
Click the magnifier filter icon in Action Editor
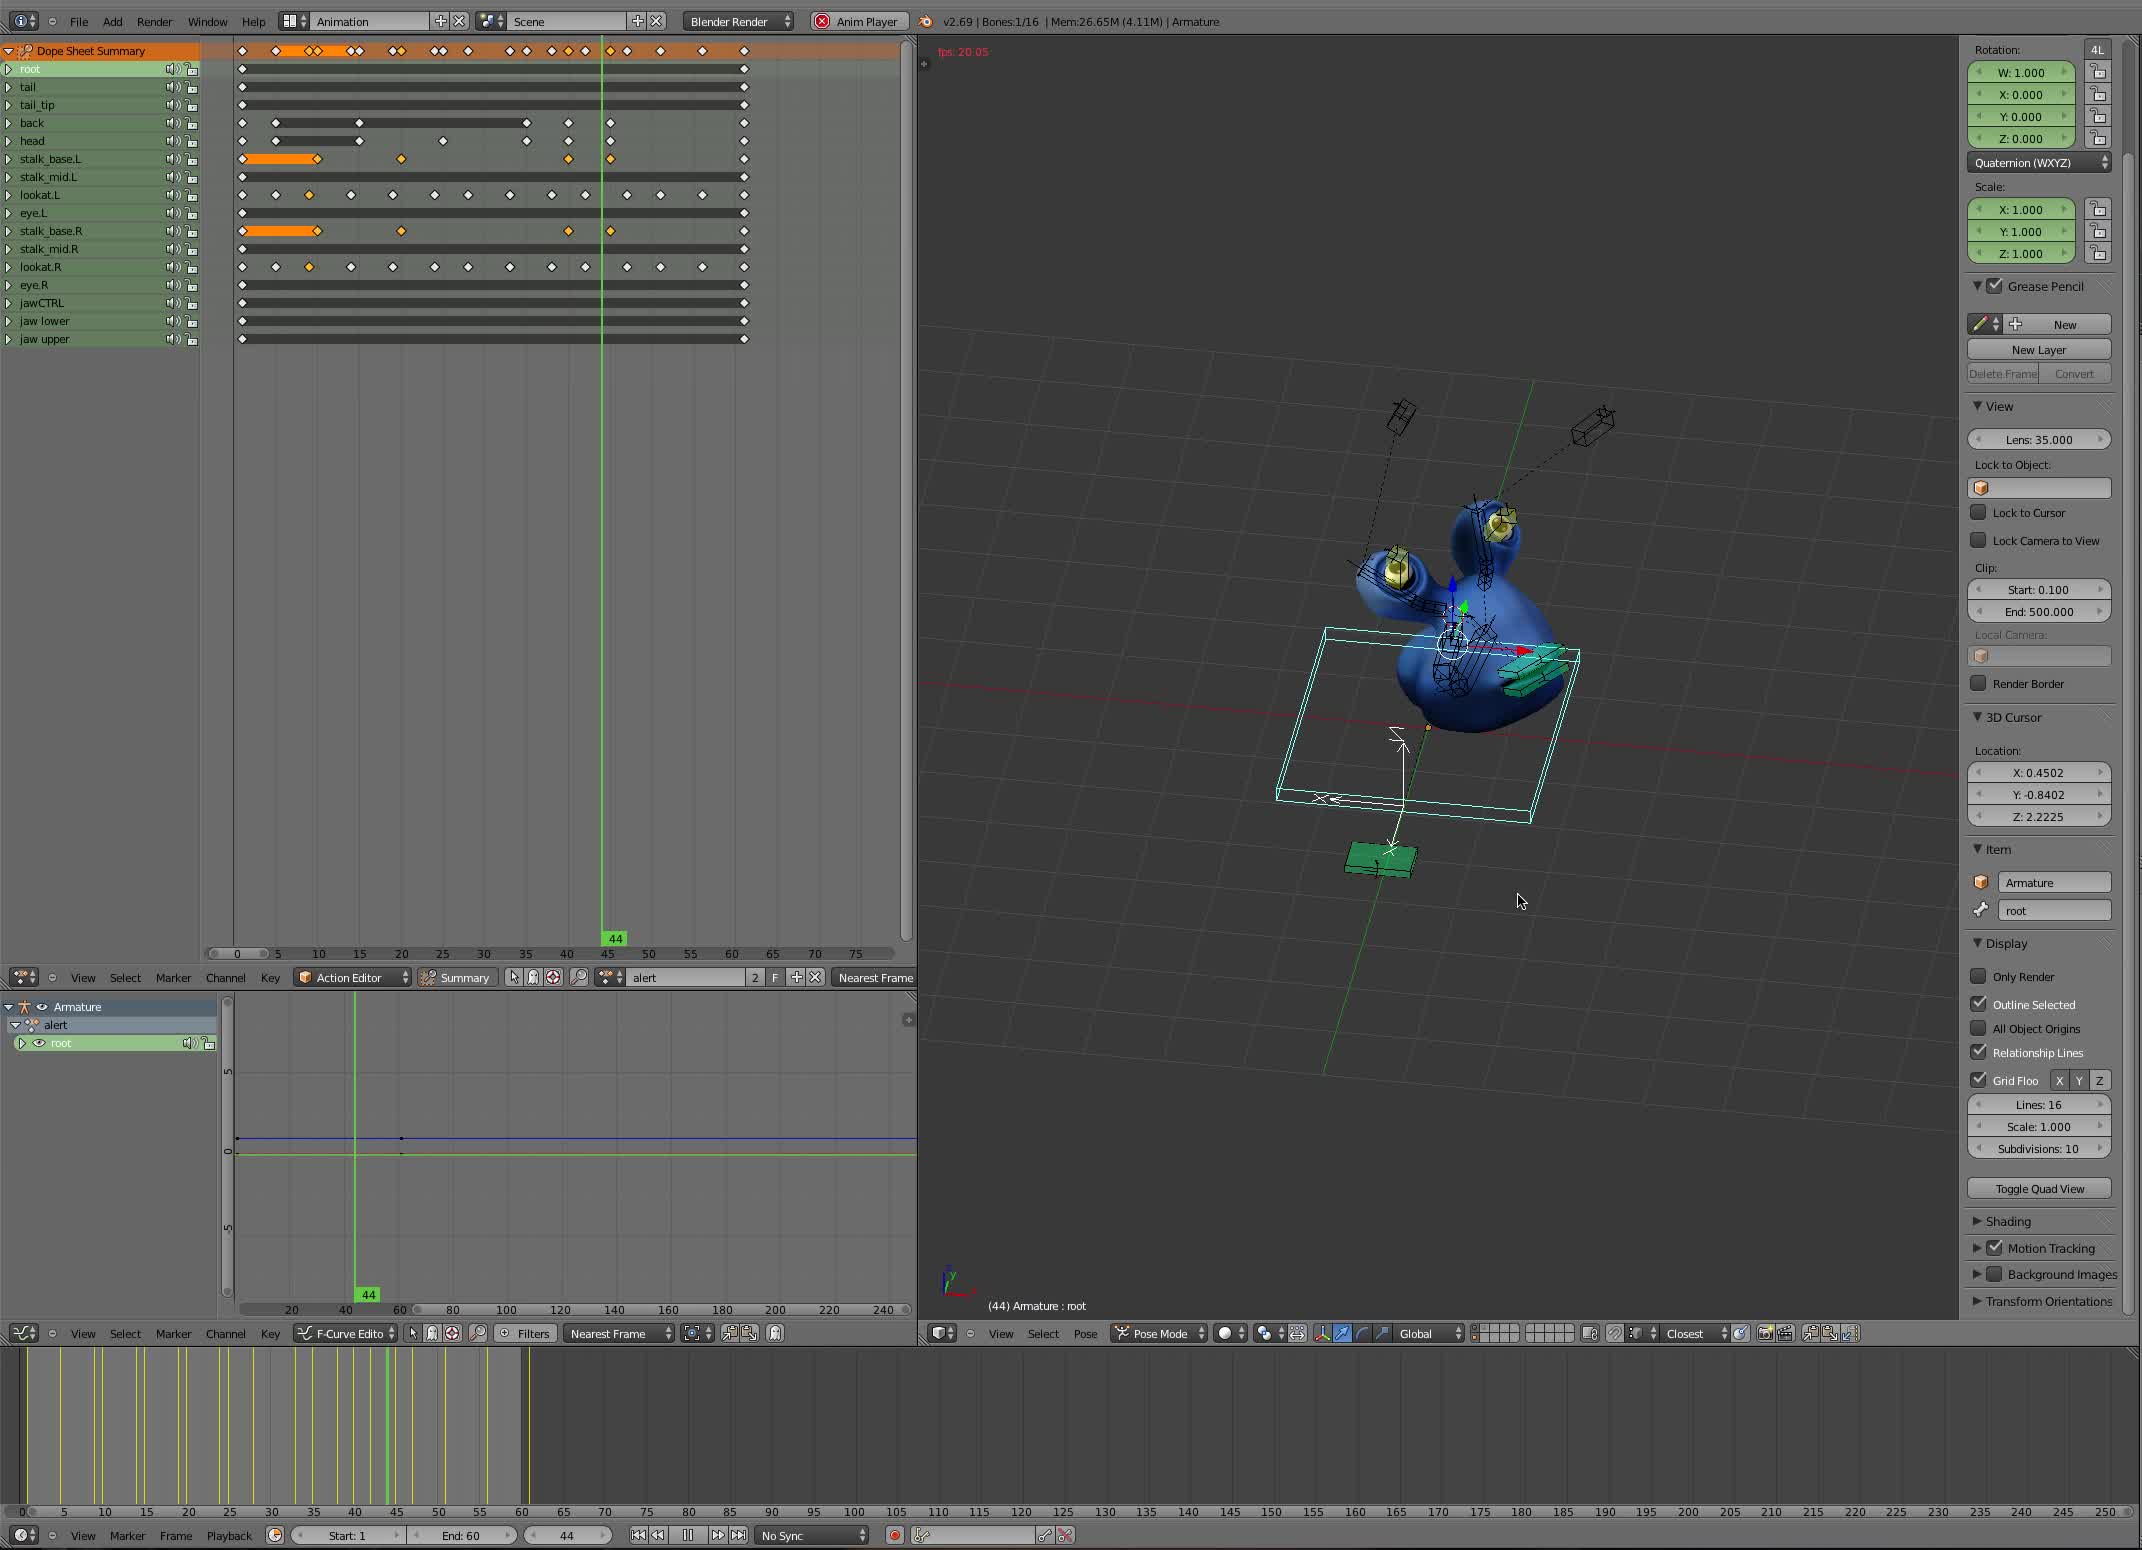579,977
